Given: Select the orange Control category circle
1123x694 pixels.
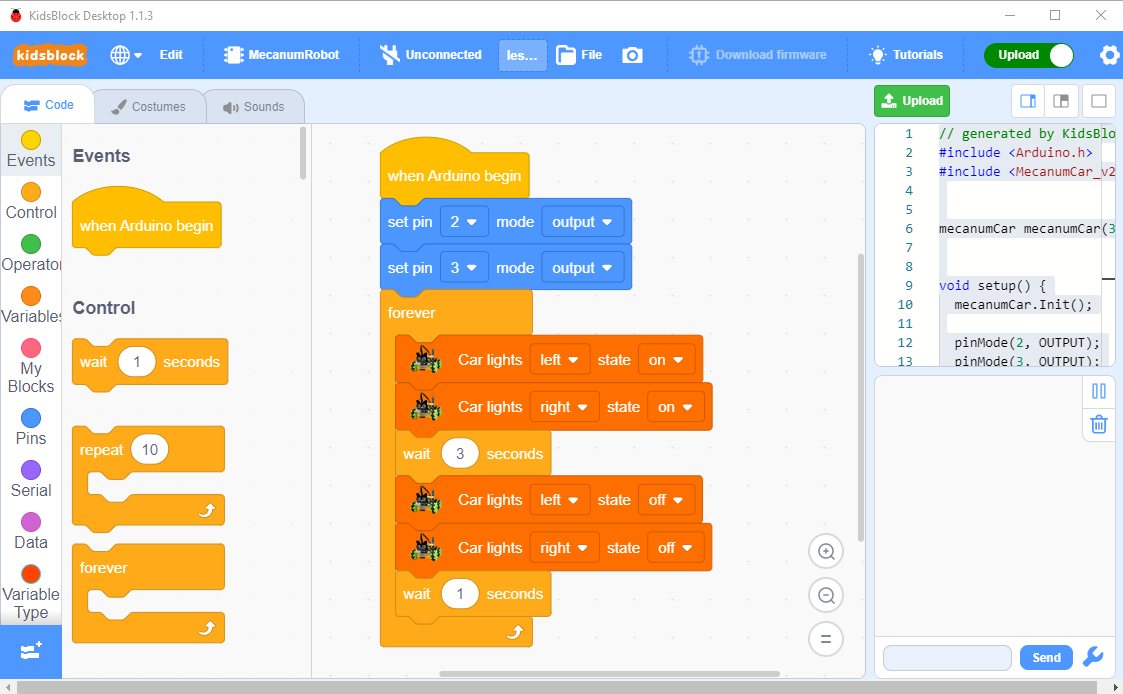Looking at the screenshot, I should point(31,192).
